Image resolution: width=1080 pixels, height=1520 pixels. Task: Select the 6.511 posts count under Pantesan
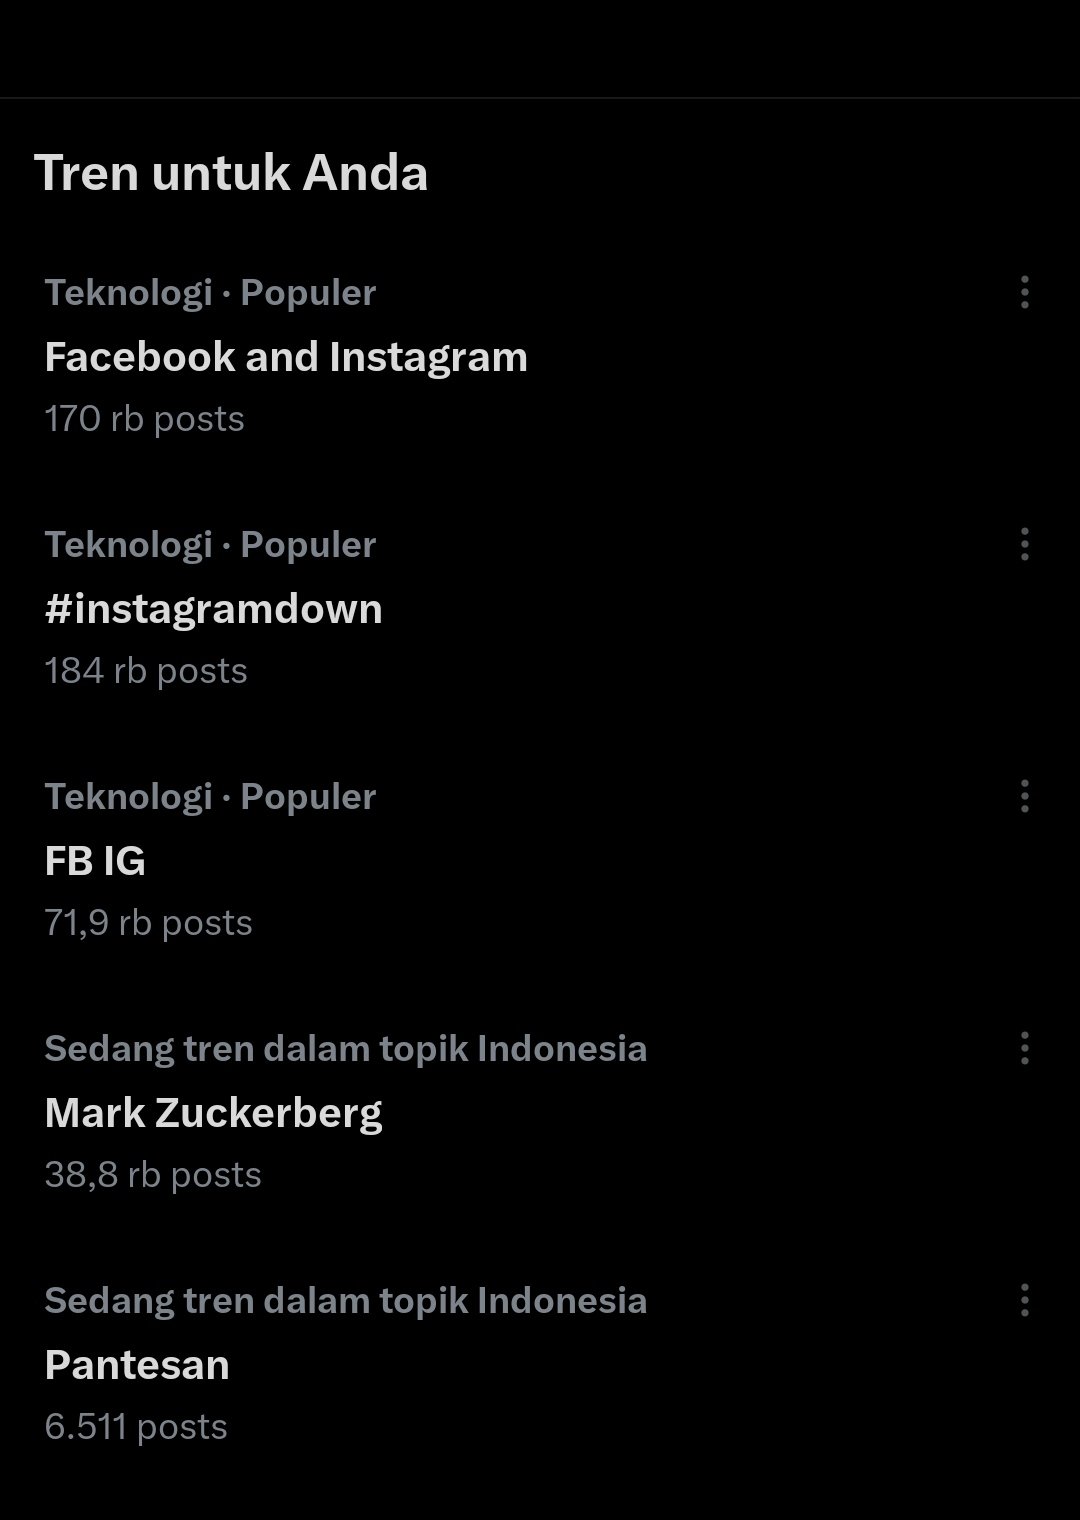pyautogui.click(x=136, y=1426)
